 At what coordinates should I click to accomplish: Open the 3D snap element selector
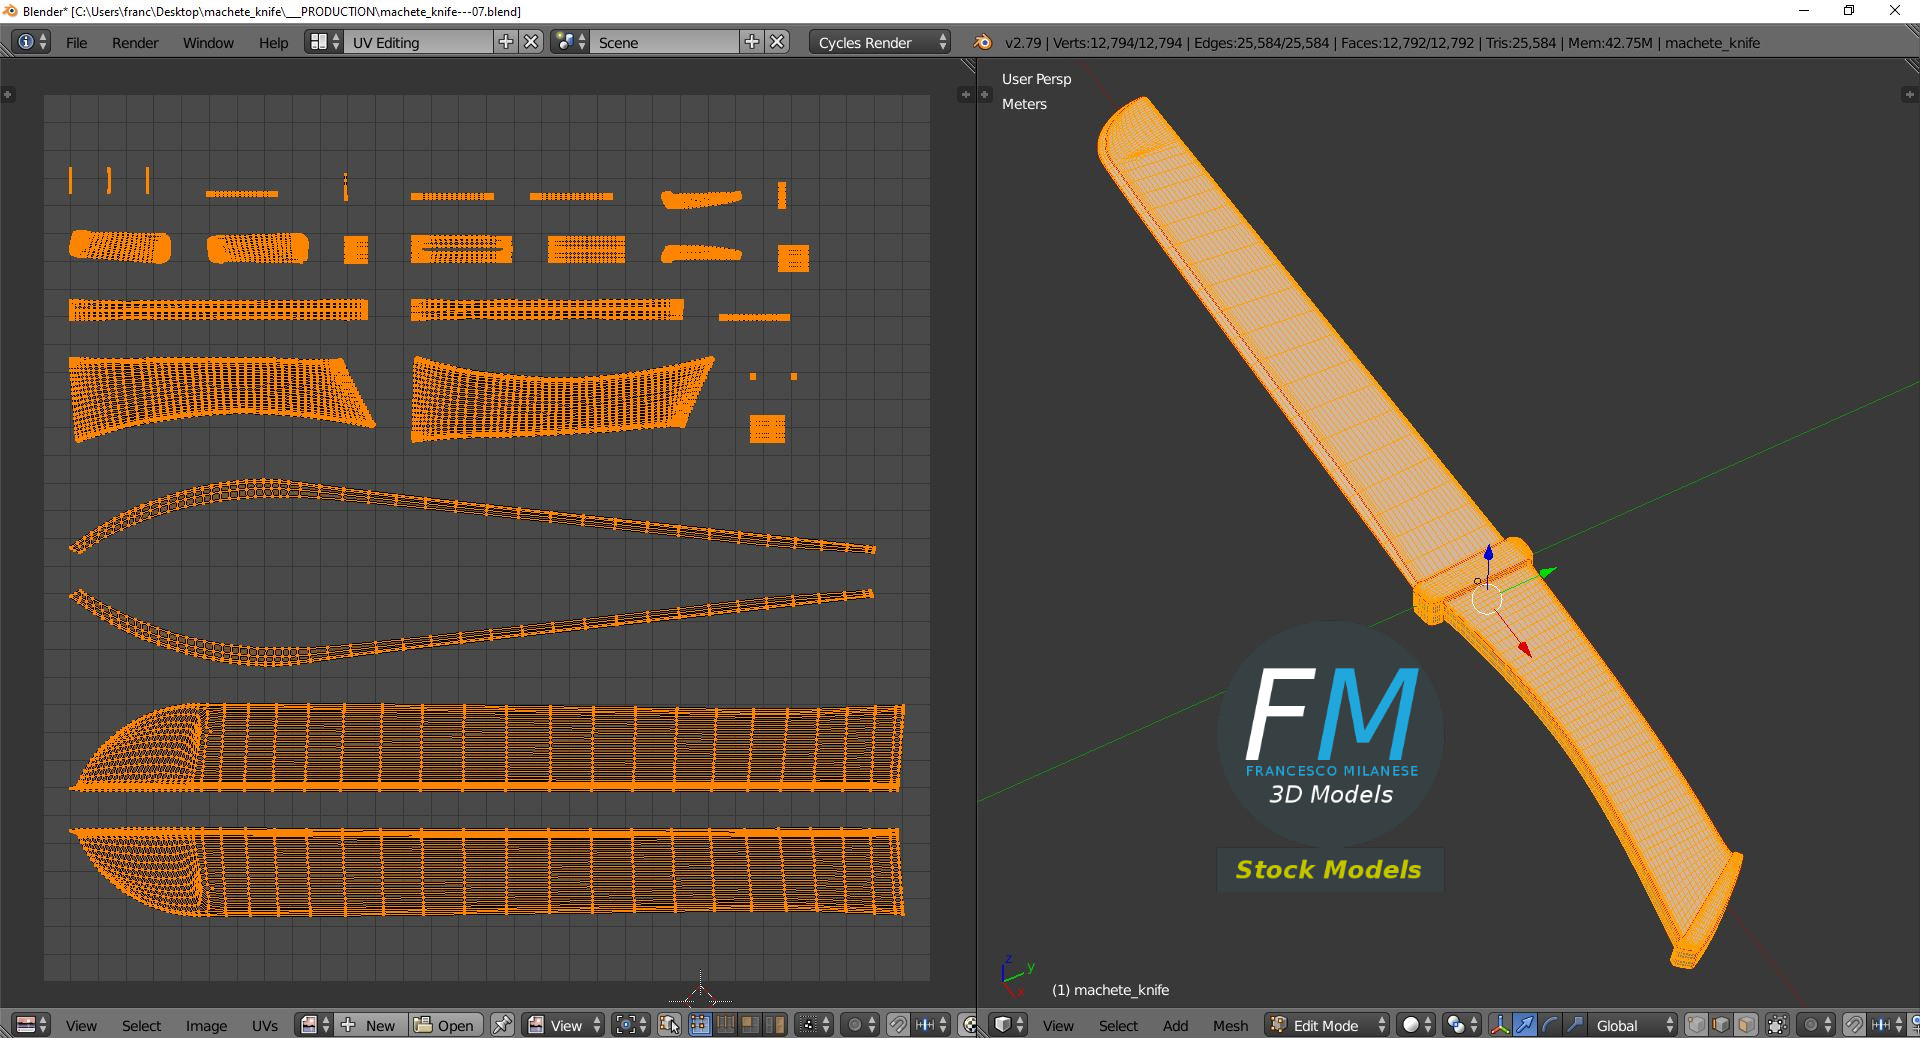[x=1887, y=1025]
